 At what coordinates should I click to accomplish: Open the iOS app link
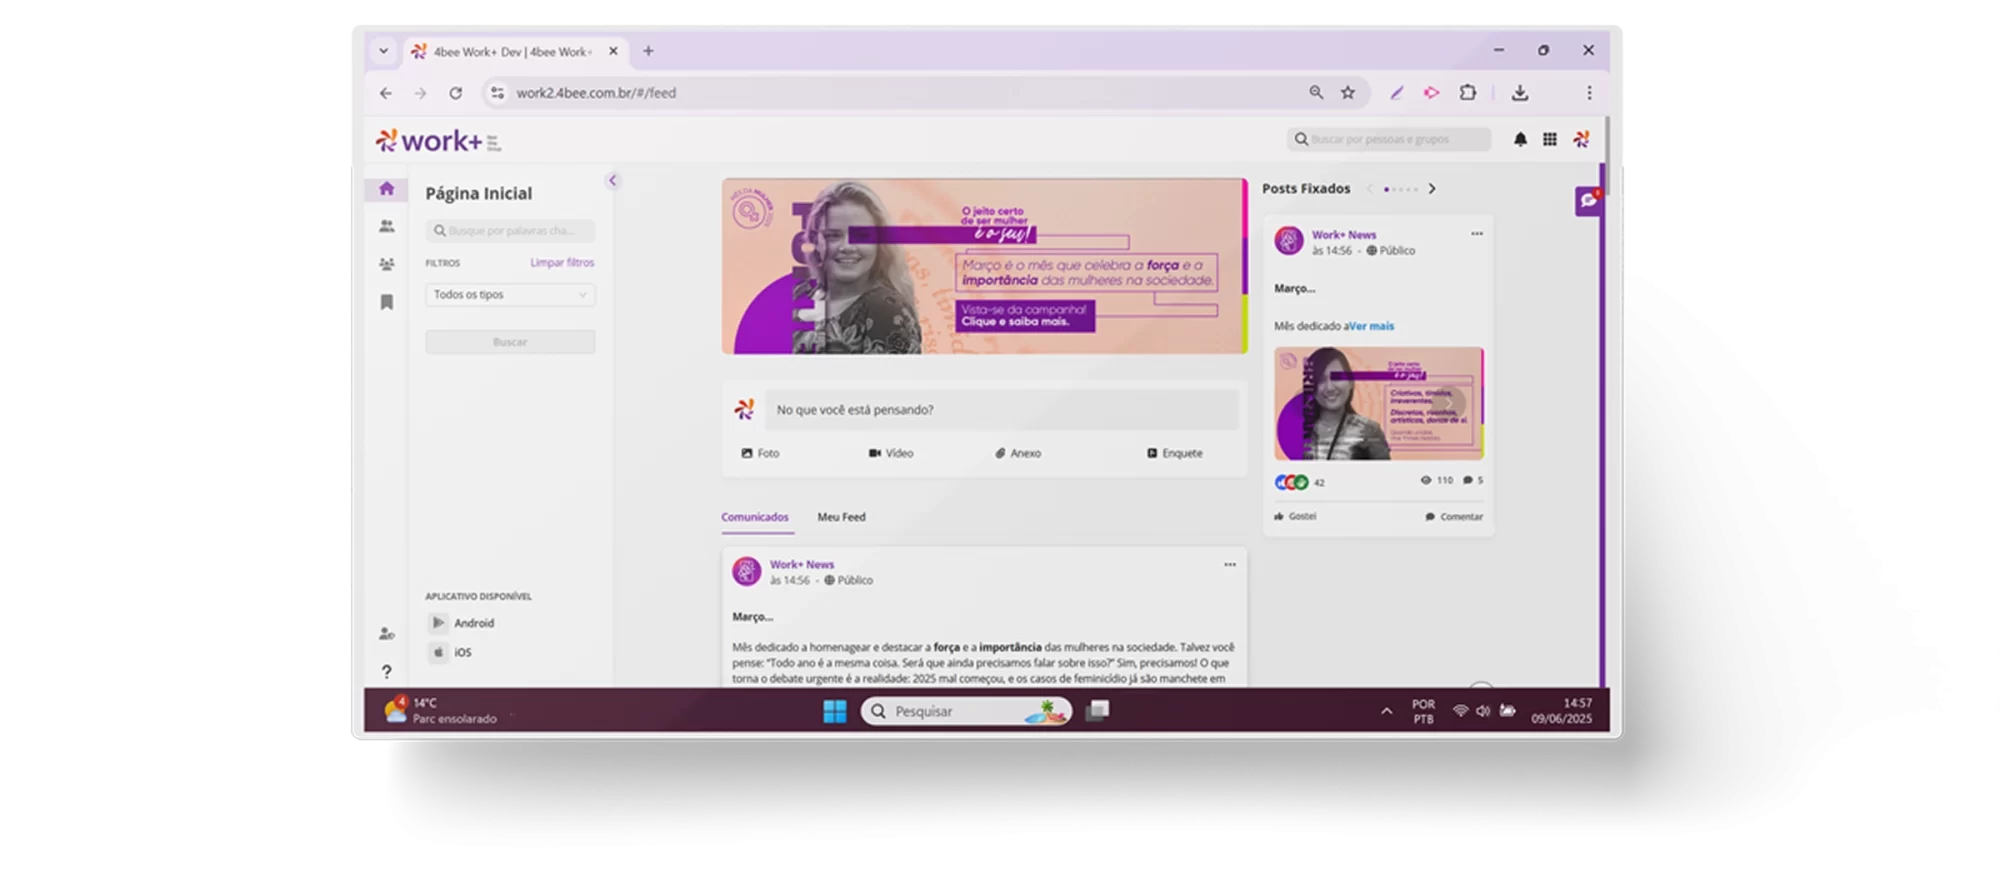click(451, 652)
